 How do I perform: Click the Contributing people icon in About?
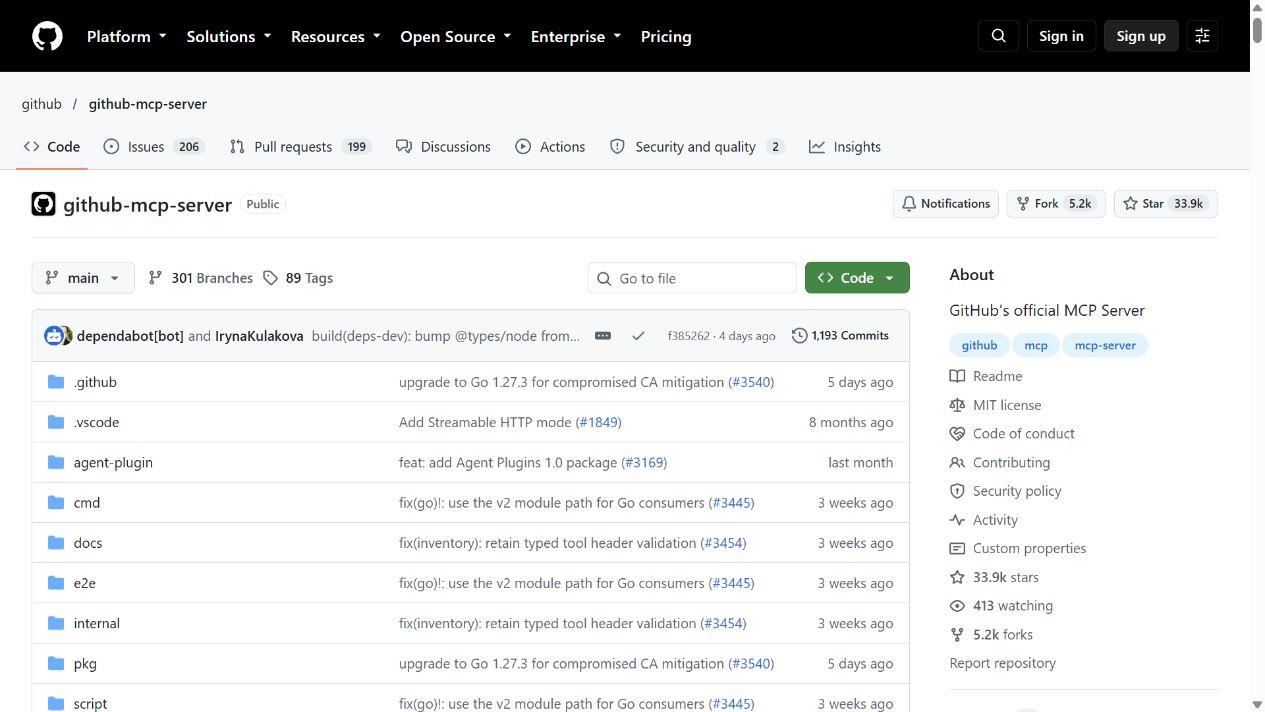[x=957, y=462]
